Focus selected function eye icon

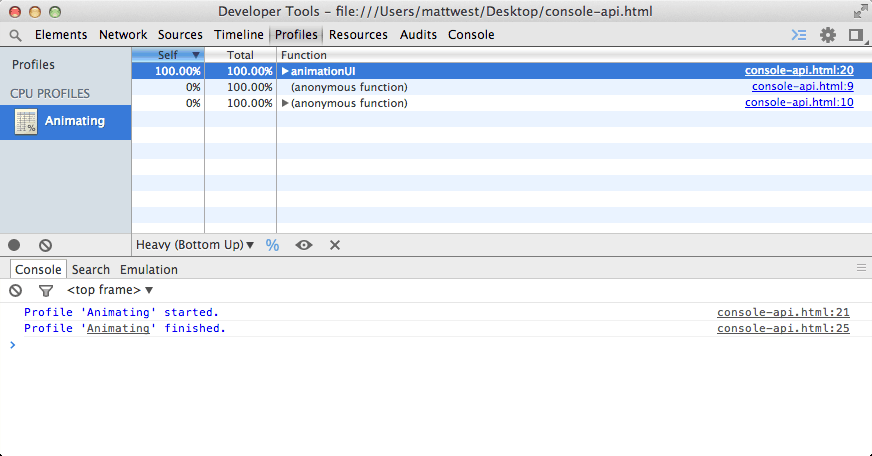(x=304, y=245)
